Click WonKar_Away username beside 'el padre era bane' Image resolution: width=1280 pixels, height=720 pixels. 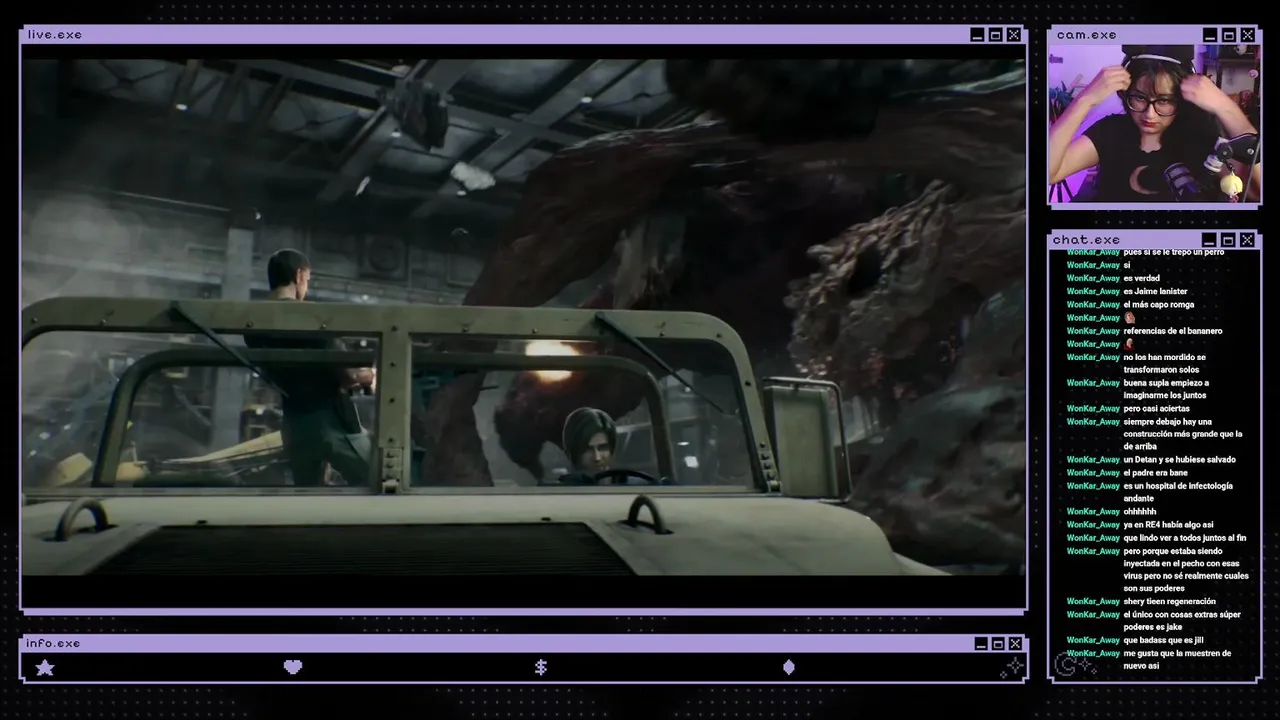(1093, 473)
